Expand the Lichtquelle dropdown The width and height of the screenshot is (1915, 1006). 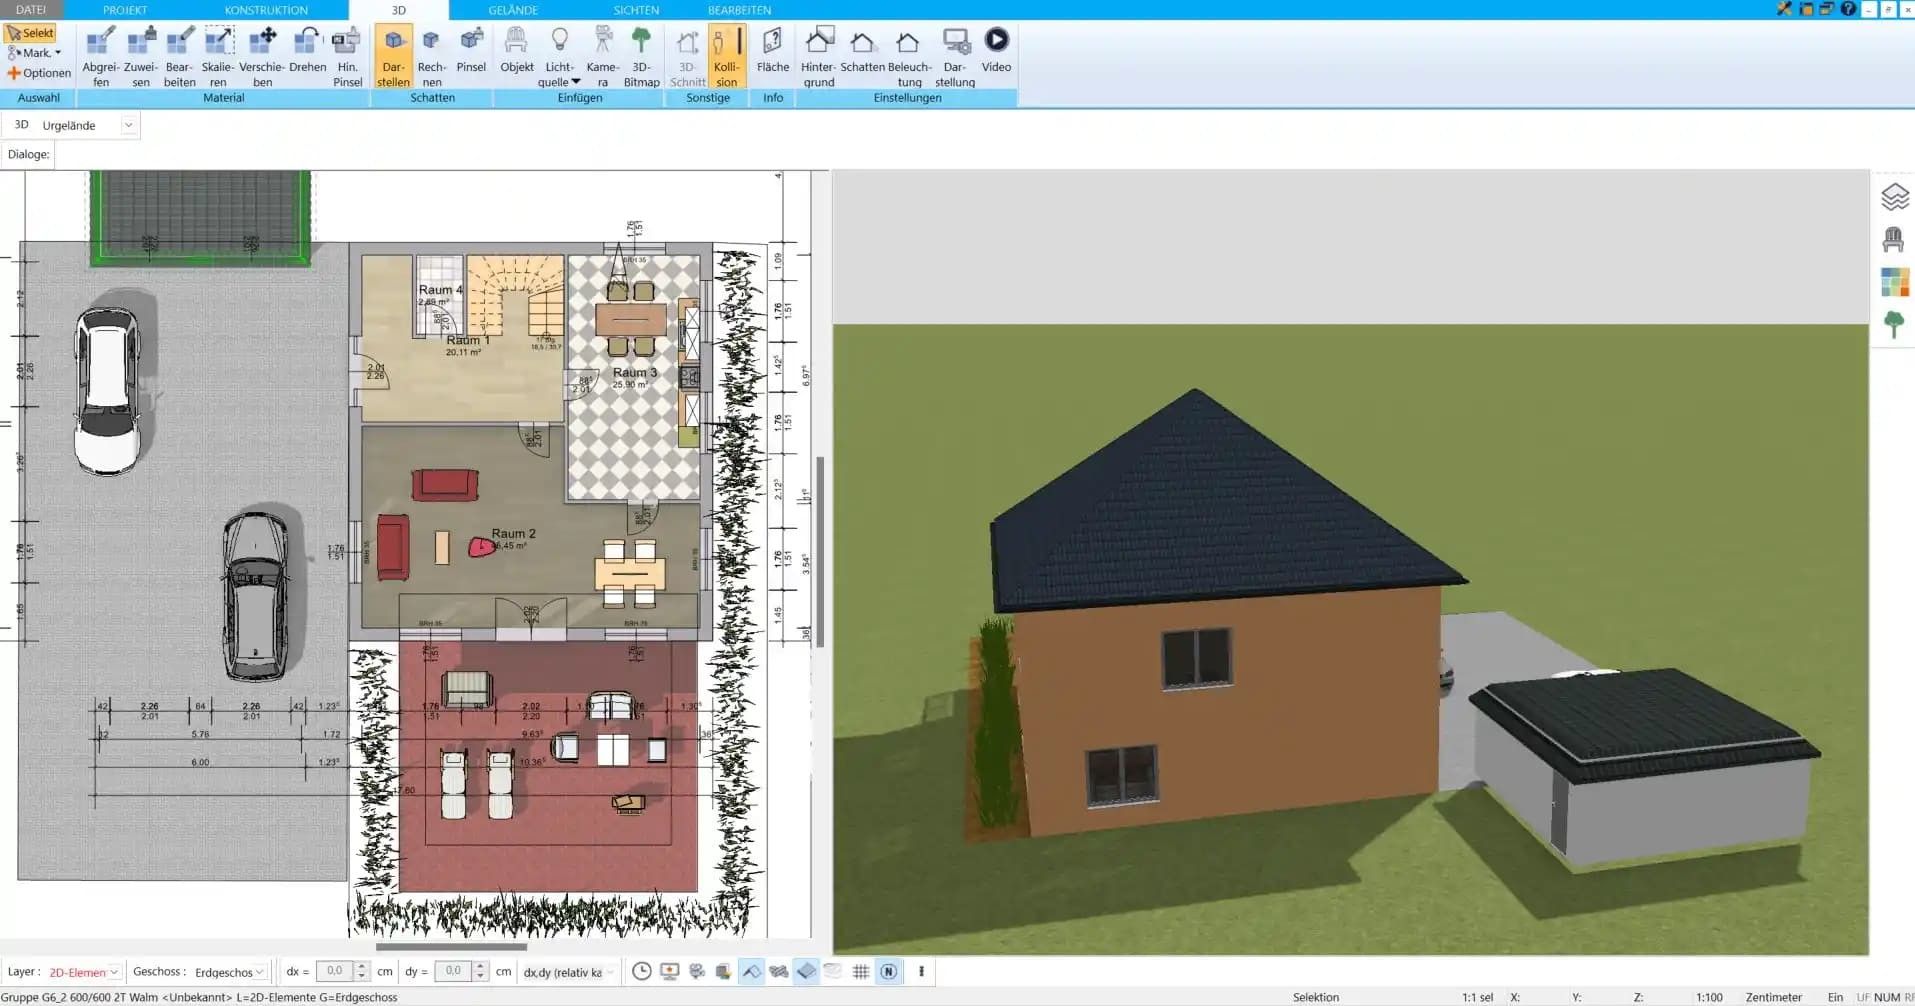click(576, 82)
